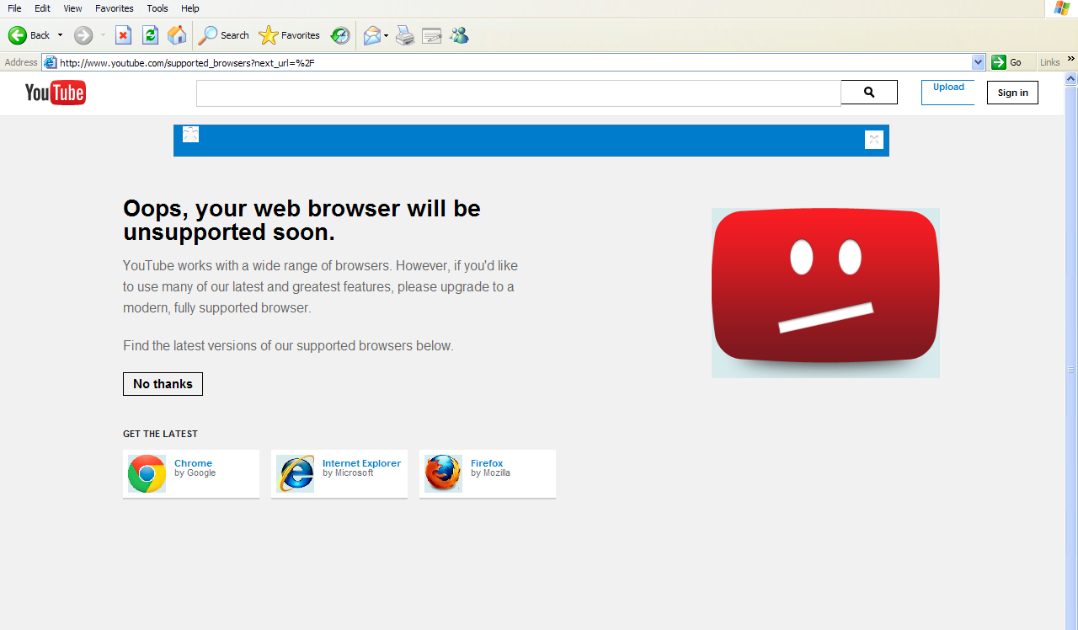Screen dimensions: 1078x630
Task: Click the Print icon
Action: pyautogui.click(x=405, y=35)
